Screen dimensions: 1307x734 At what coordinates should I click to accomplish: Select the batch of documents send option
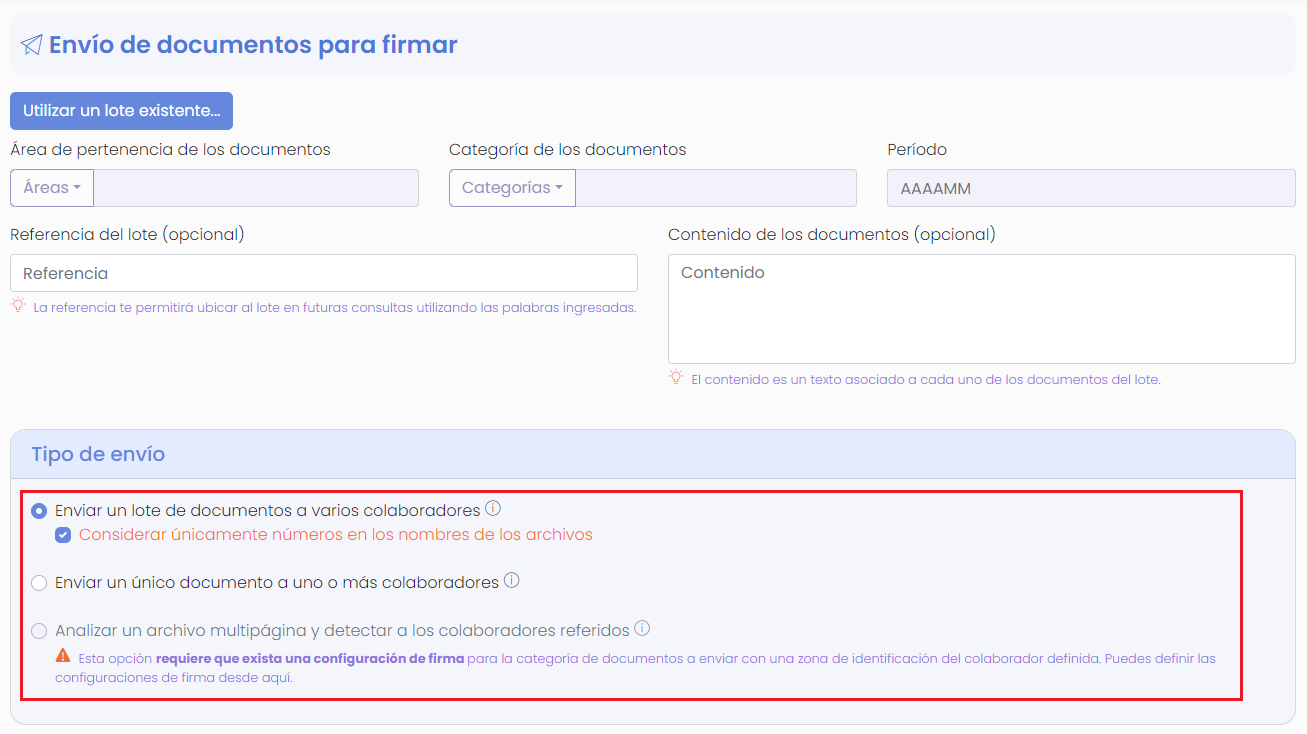(x=38, y=510)
